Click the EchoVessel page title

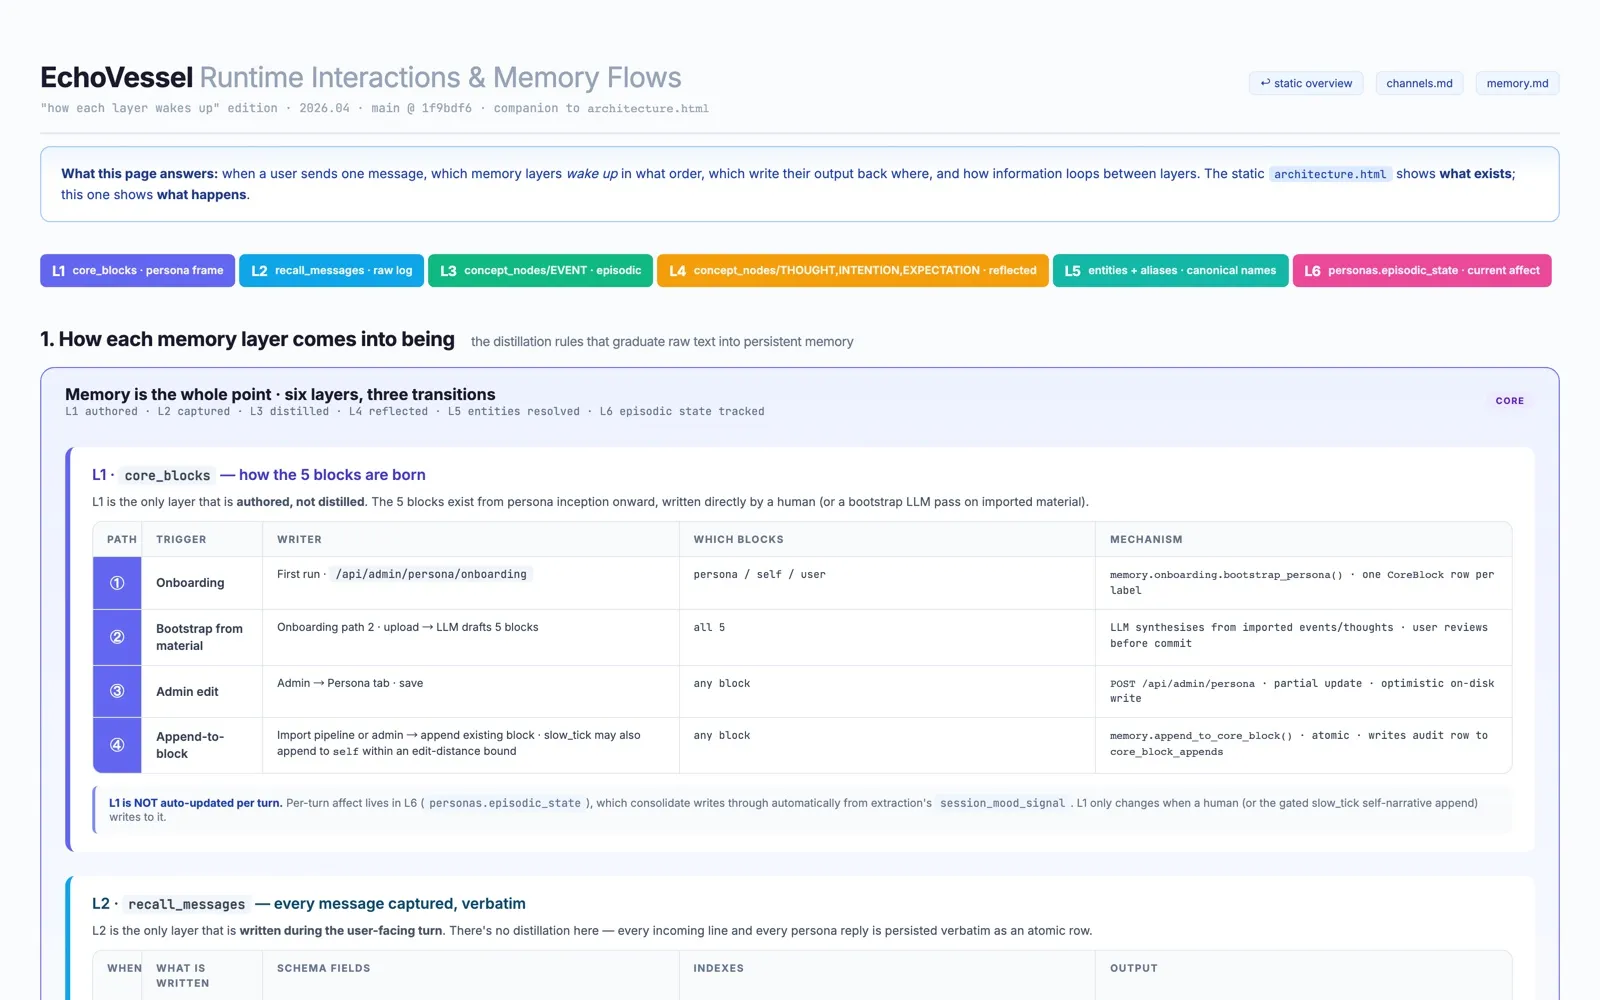(361, 77)
